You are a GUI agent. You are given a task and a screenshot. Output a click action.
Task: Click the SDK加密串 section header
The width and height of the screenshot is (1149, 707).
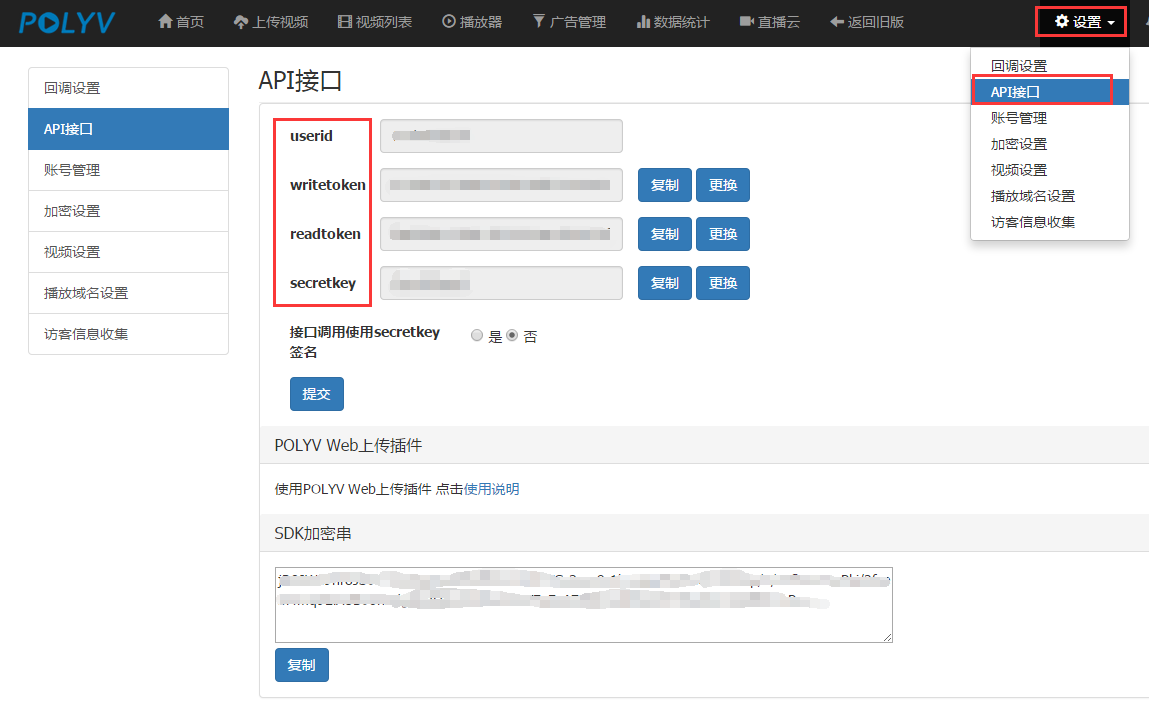pyautogui.click(x=313, y=533)
